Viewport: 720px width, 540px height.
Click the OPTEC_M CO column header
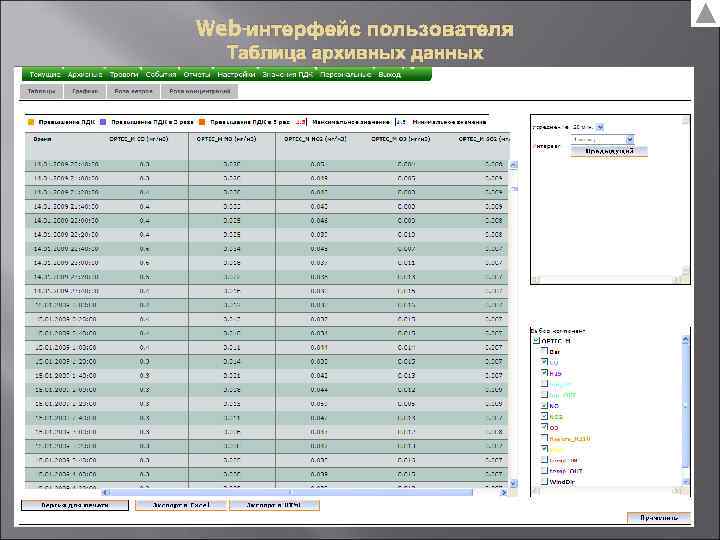coord(139,139)
